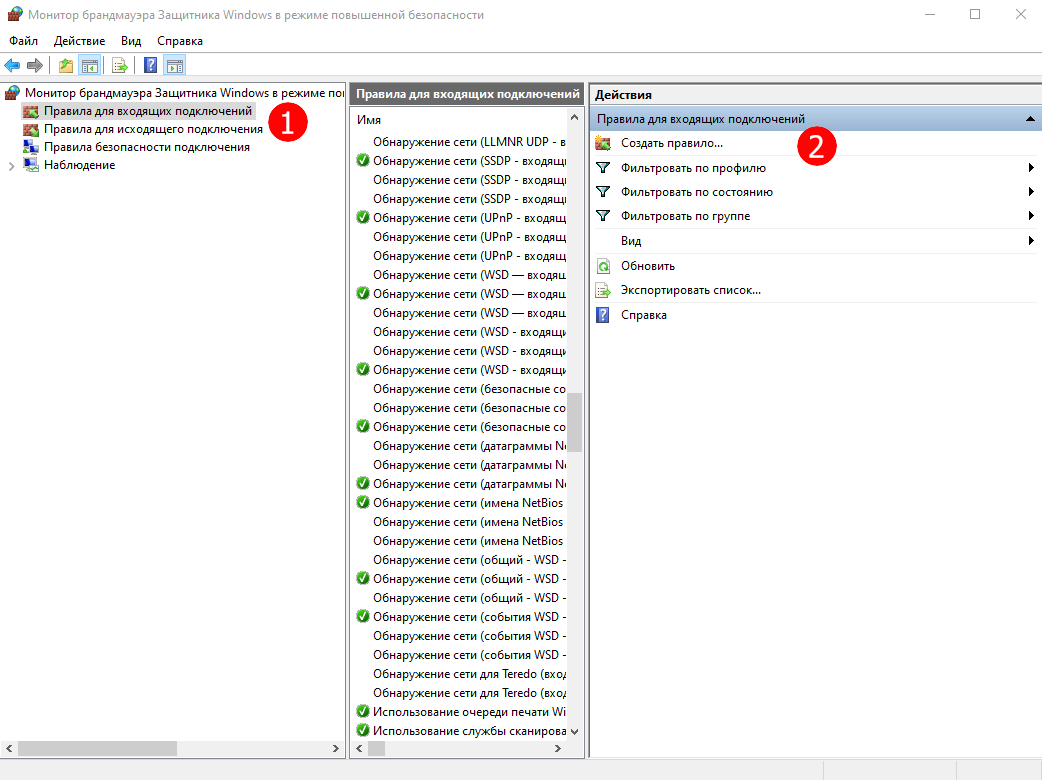This screenshot has height=780, width=1042.
Task: Open the Фильтровать по профилю submenu arrow
Action: pyautogui.click(x=1031, y=167)
